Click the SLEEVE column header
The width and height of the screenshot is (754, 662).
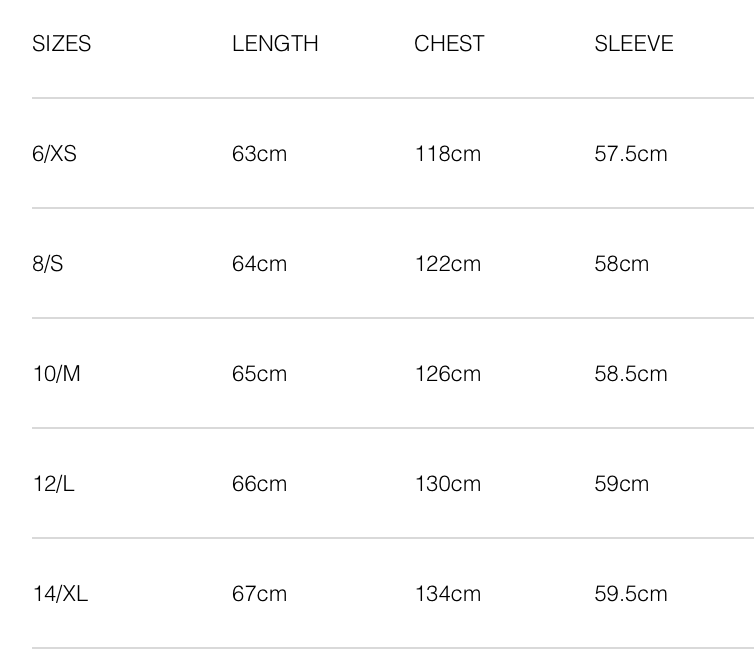(x=634, y=44)
